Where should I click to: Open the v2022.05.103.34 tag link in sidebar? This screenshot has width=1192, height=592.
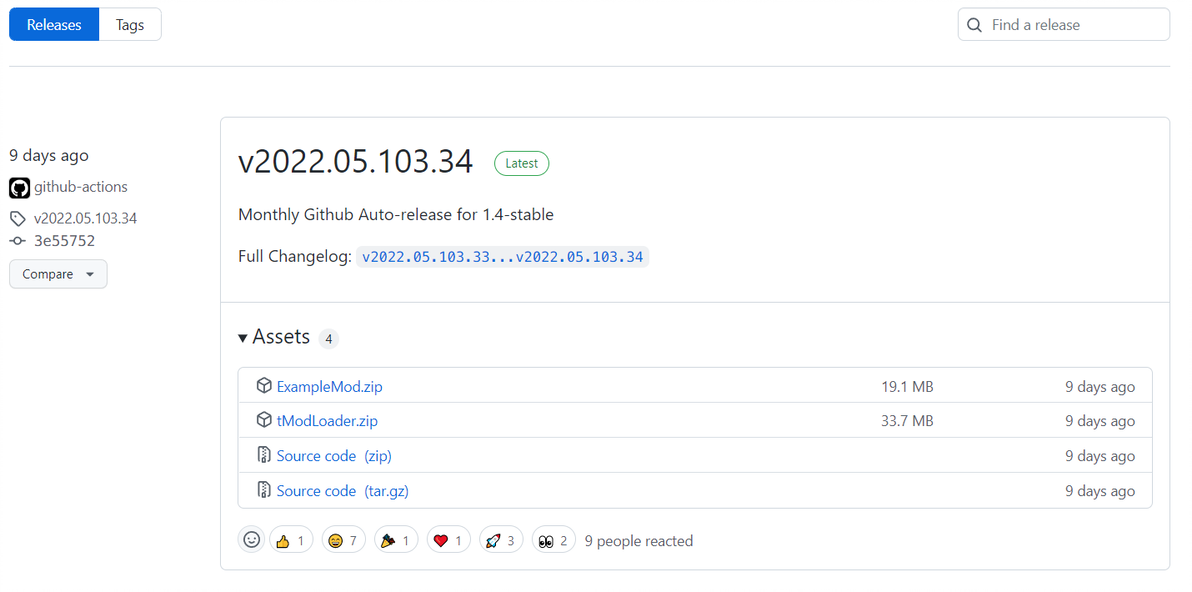85,219
